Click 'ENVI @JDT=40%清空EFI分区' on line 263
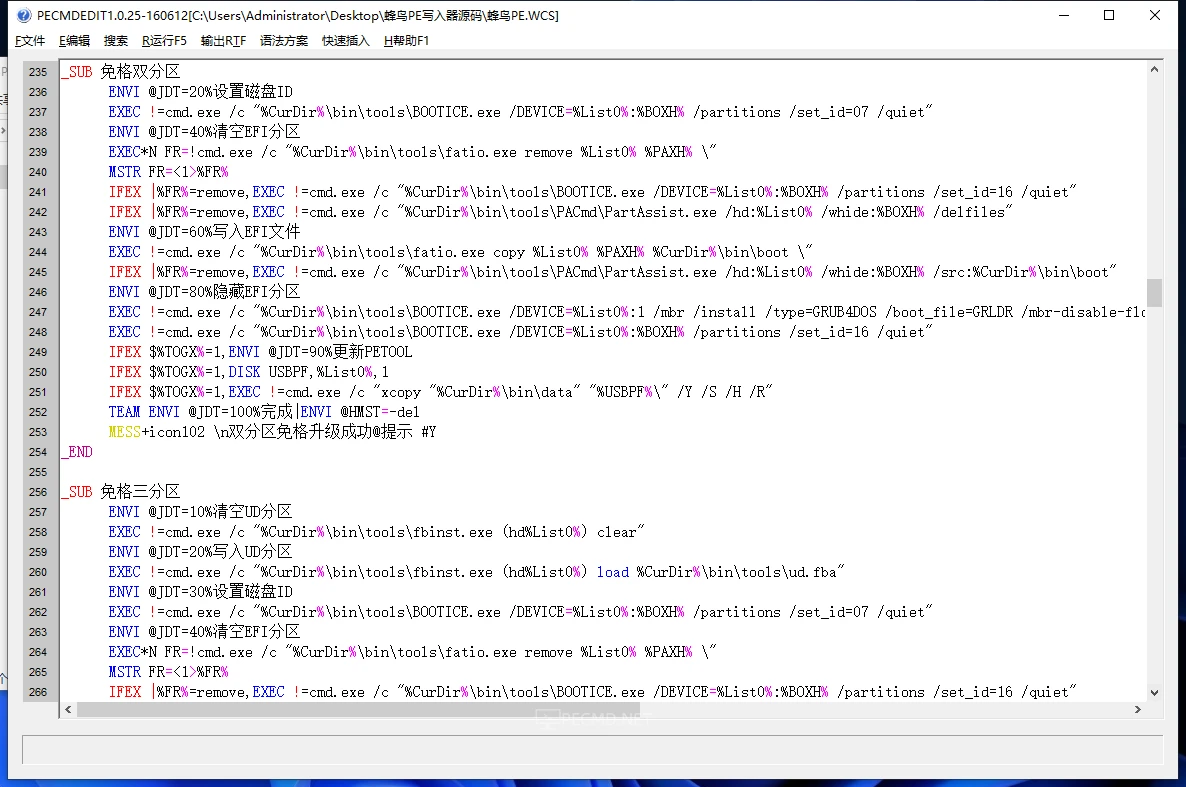 click(x=204, y=632)
